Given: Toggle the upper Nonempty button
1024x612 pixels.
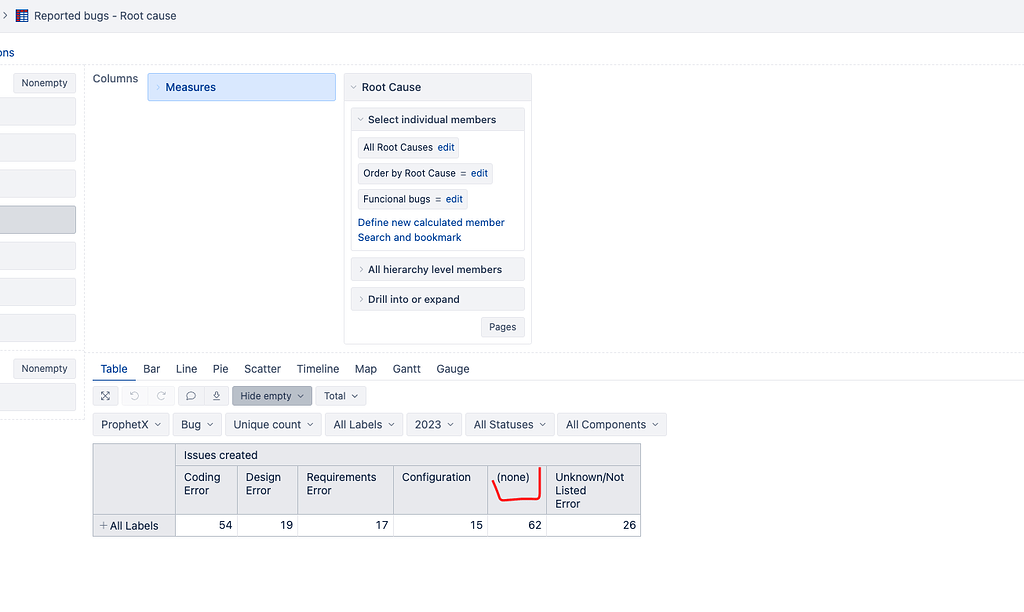Looking at the screenshot, I should tap(44, 83).
